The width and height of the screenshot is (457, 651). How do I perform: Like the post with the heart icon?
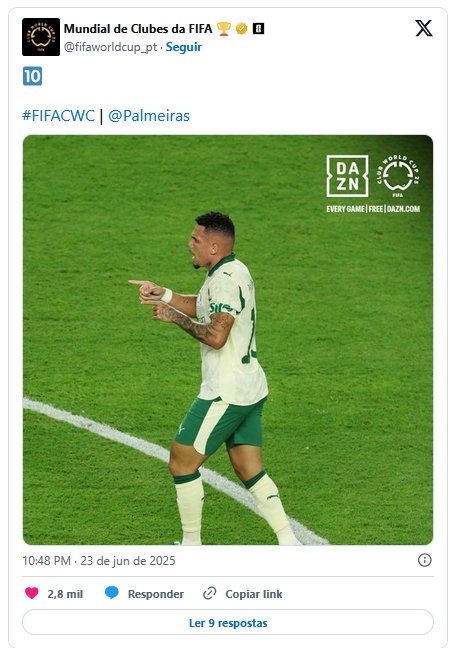[32, 593]
